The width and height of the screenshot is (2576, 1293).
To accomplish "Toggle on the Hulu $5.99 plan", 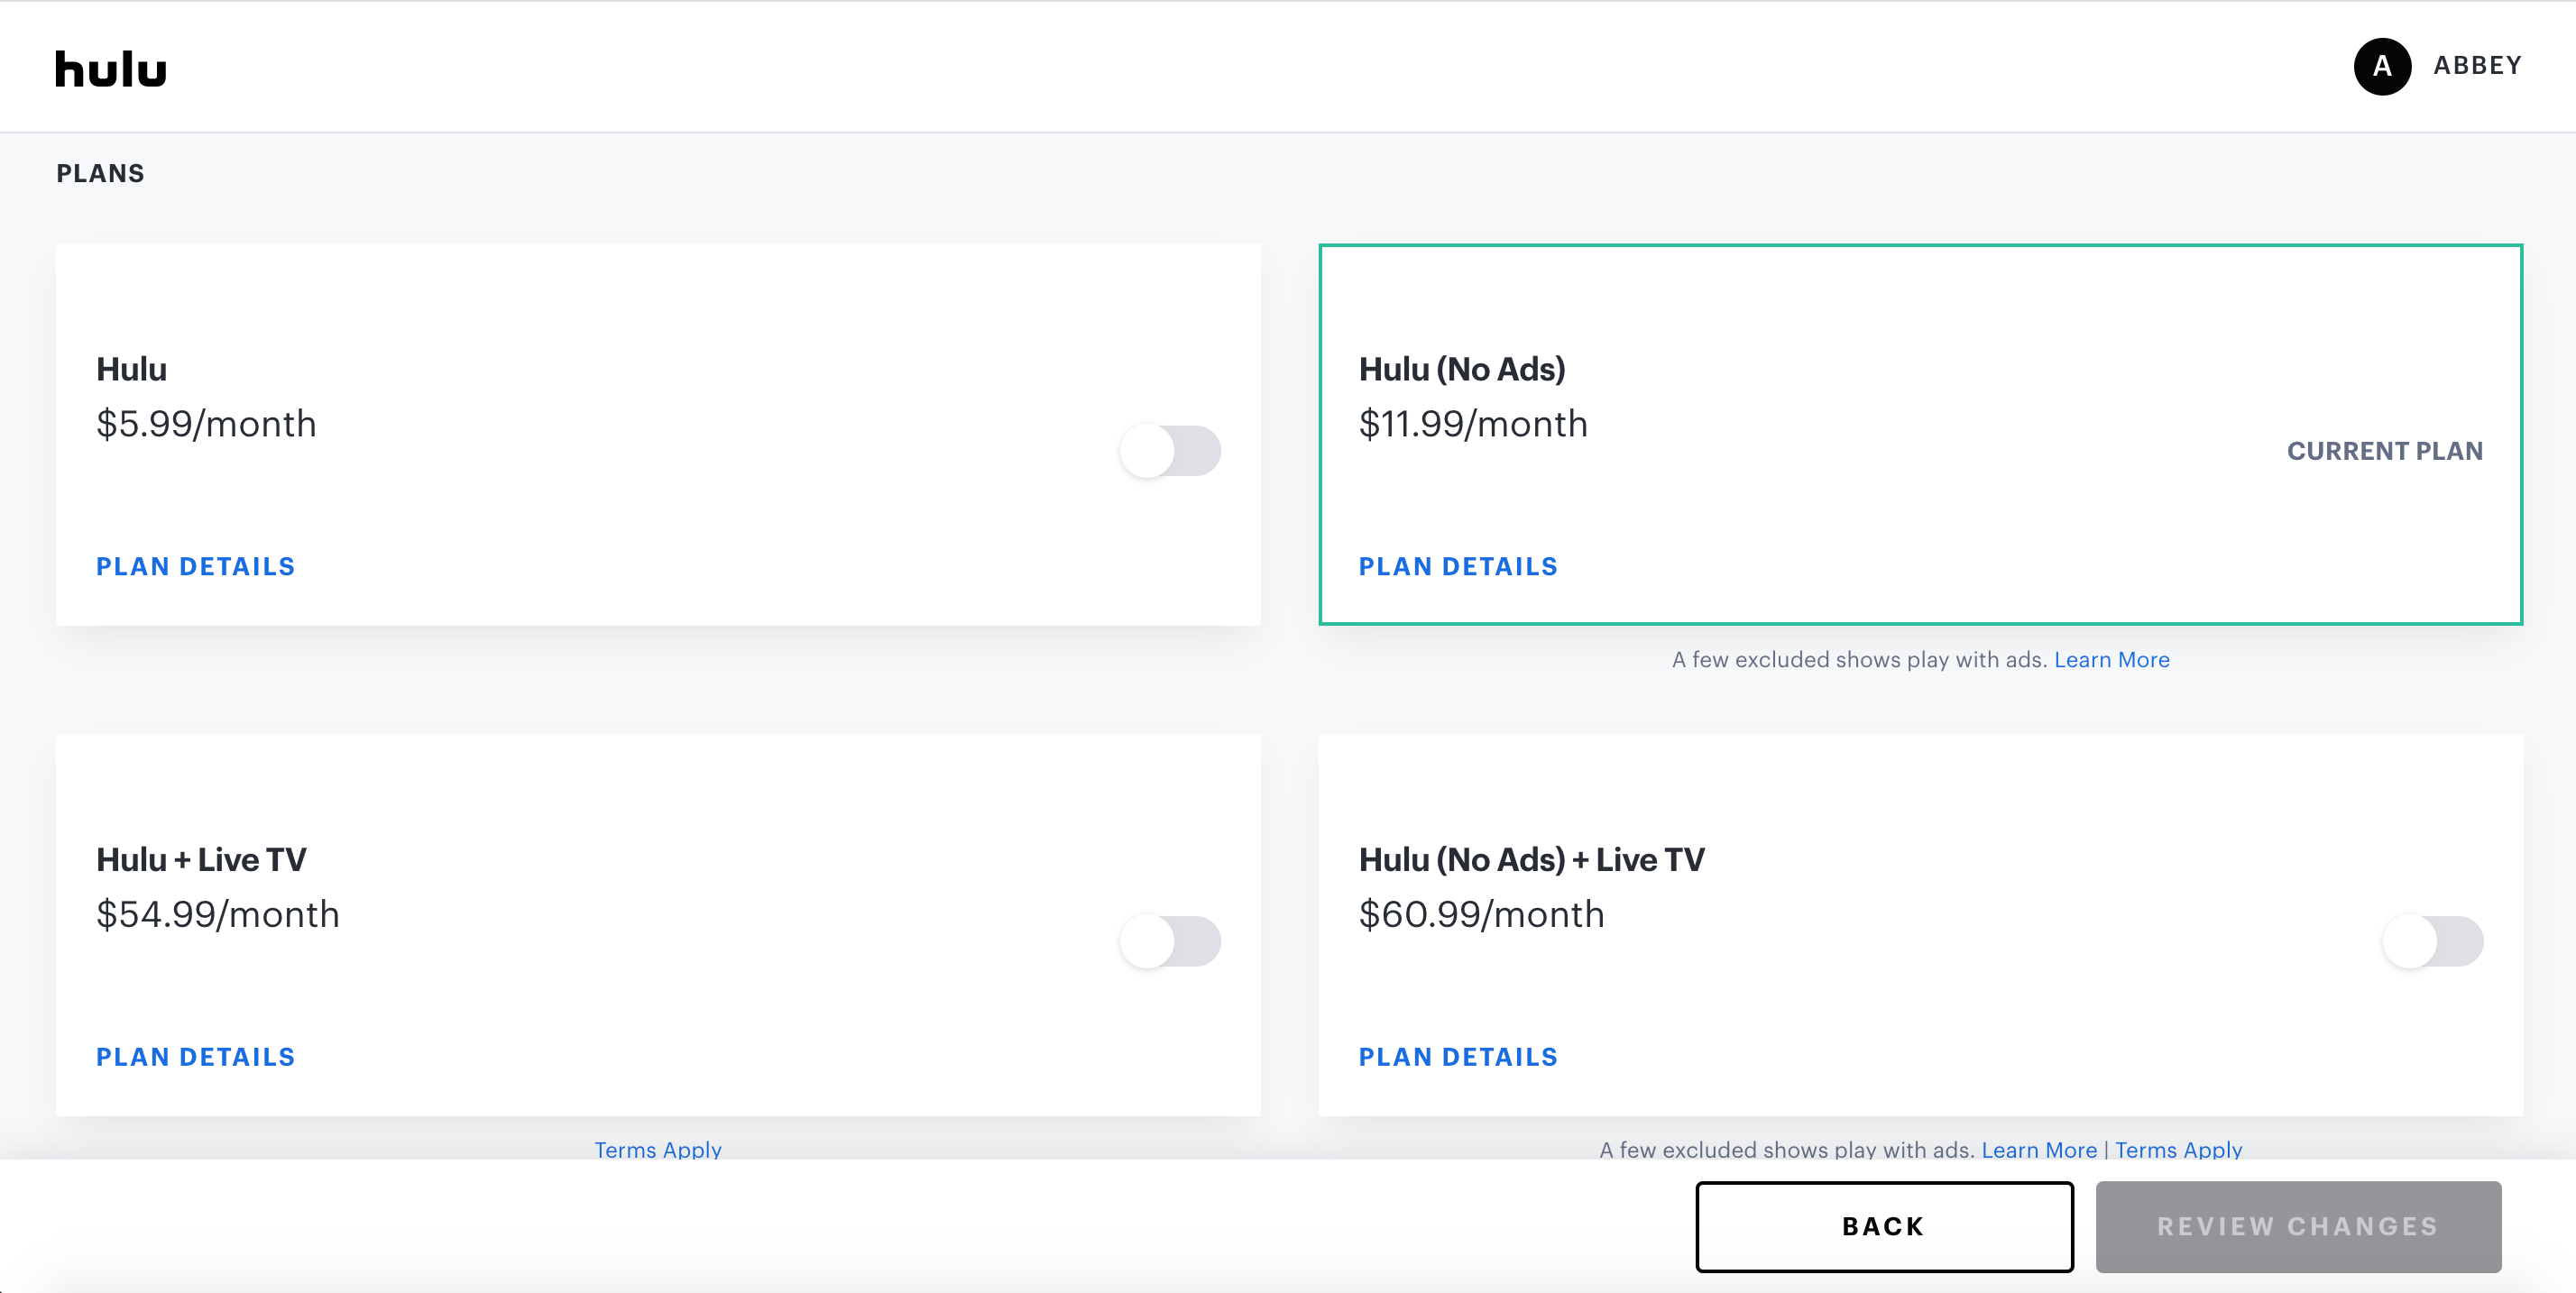I will coord(1169,451).
